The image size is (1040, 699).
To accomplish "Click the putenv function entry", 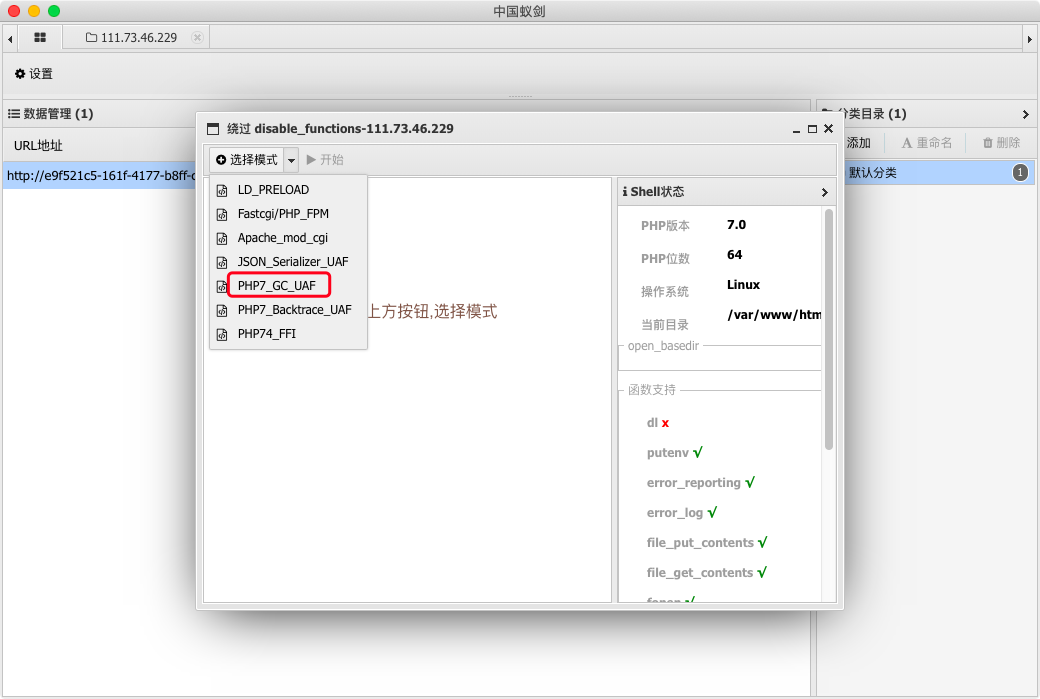I will 675,452.
